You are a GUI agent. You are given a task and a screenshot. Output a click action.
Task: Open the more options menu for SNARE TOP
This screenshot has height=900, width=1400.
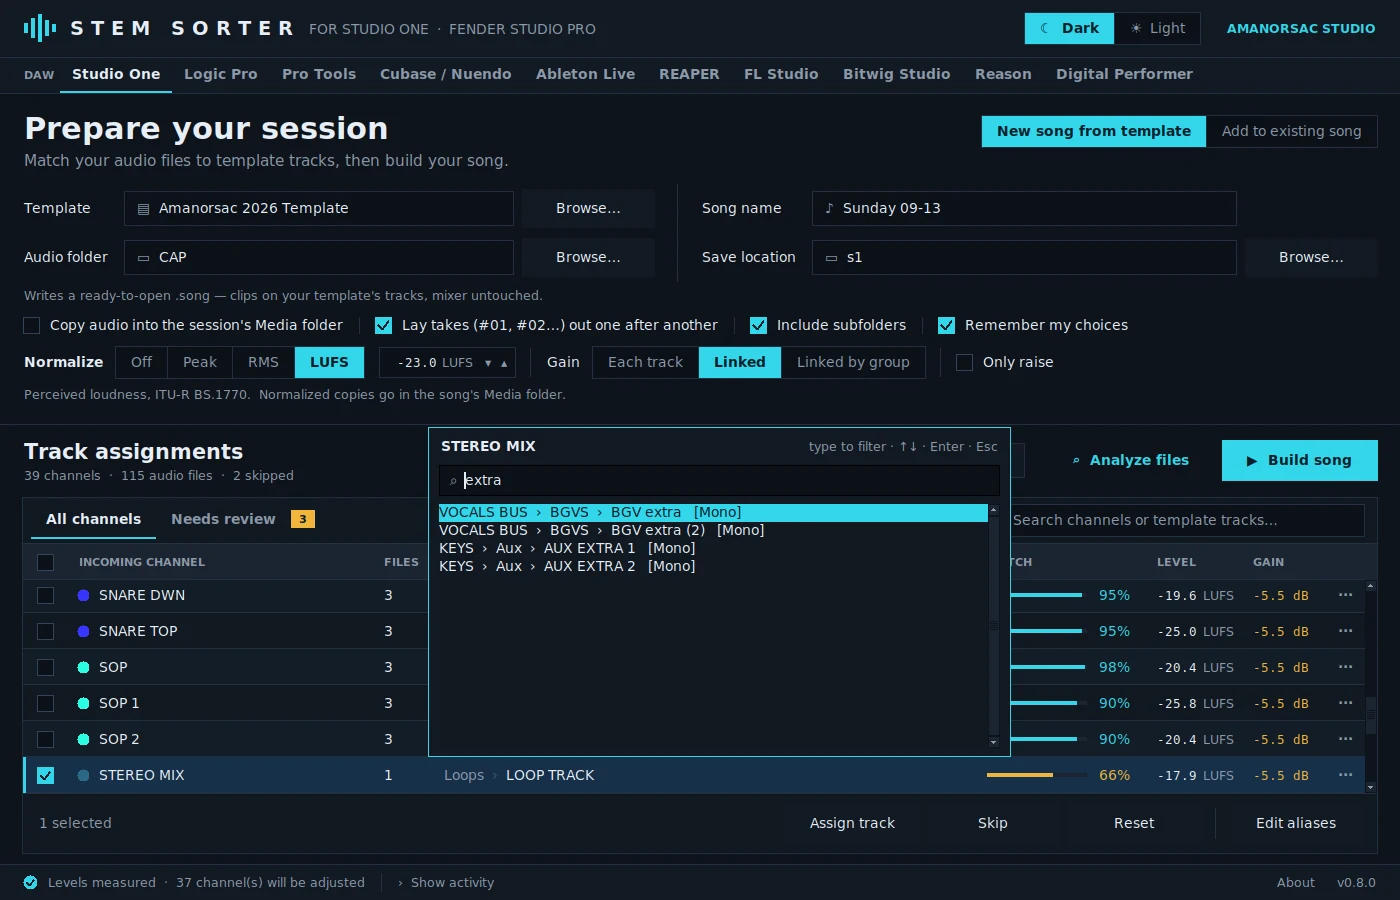pos(1345,631)
